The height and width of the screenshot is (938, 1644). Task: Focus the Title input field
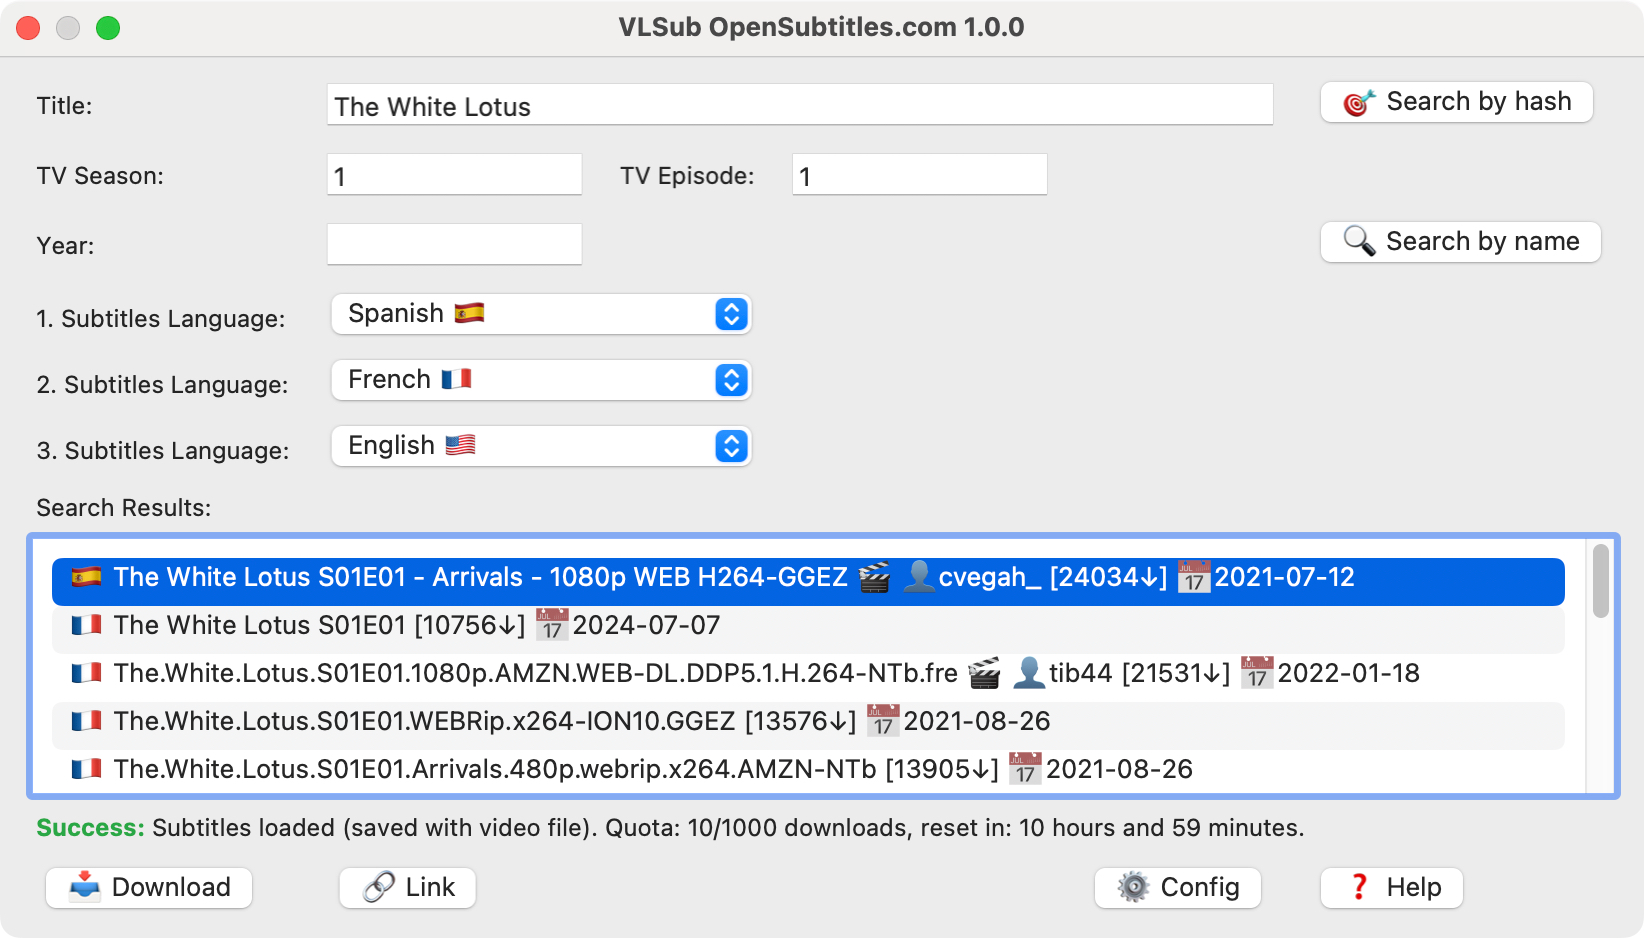coord(799,105)
